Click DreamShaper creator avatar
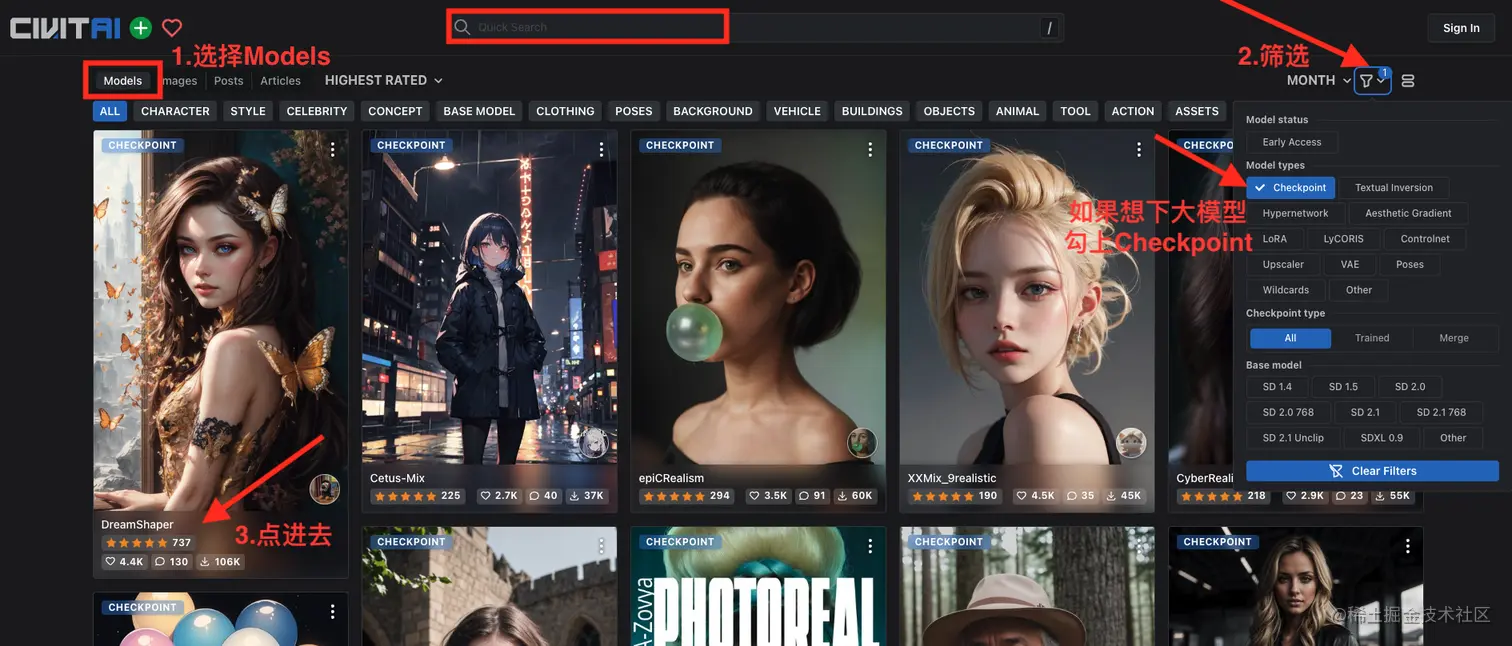1512x646 pixels. pos(324,489)
